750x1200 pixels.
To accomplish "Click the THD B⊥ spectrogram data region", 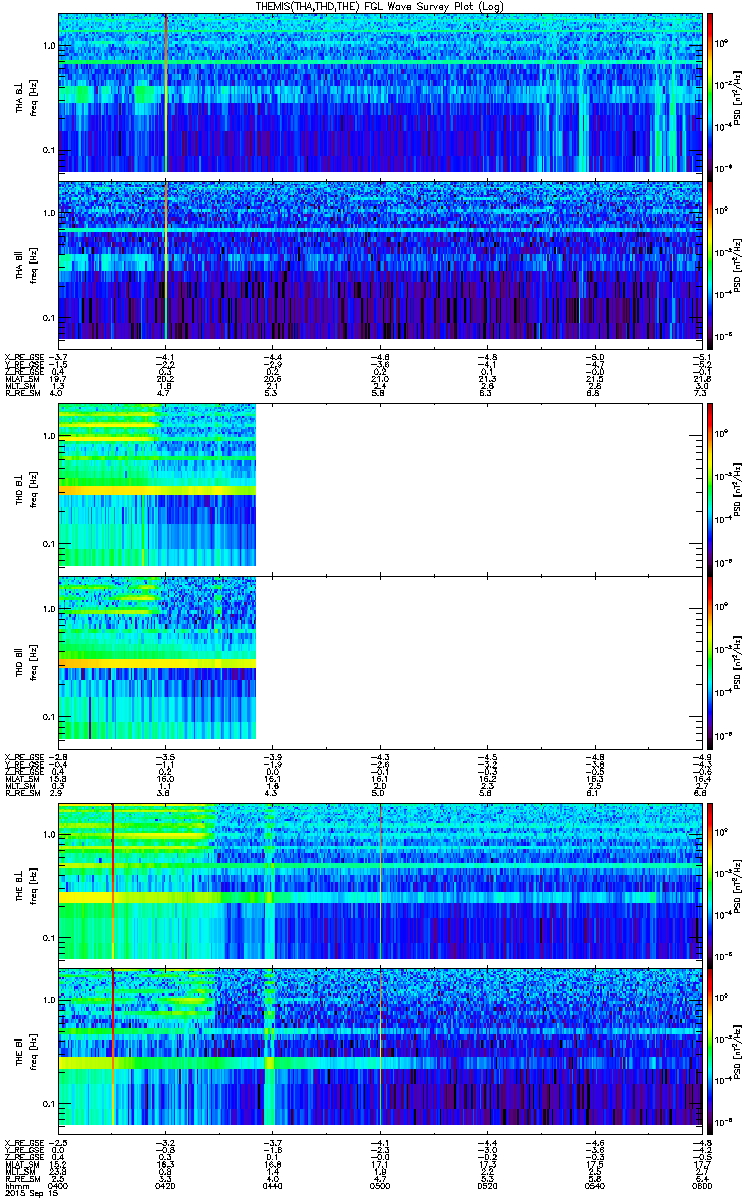I will pos(158,487).
